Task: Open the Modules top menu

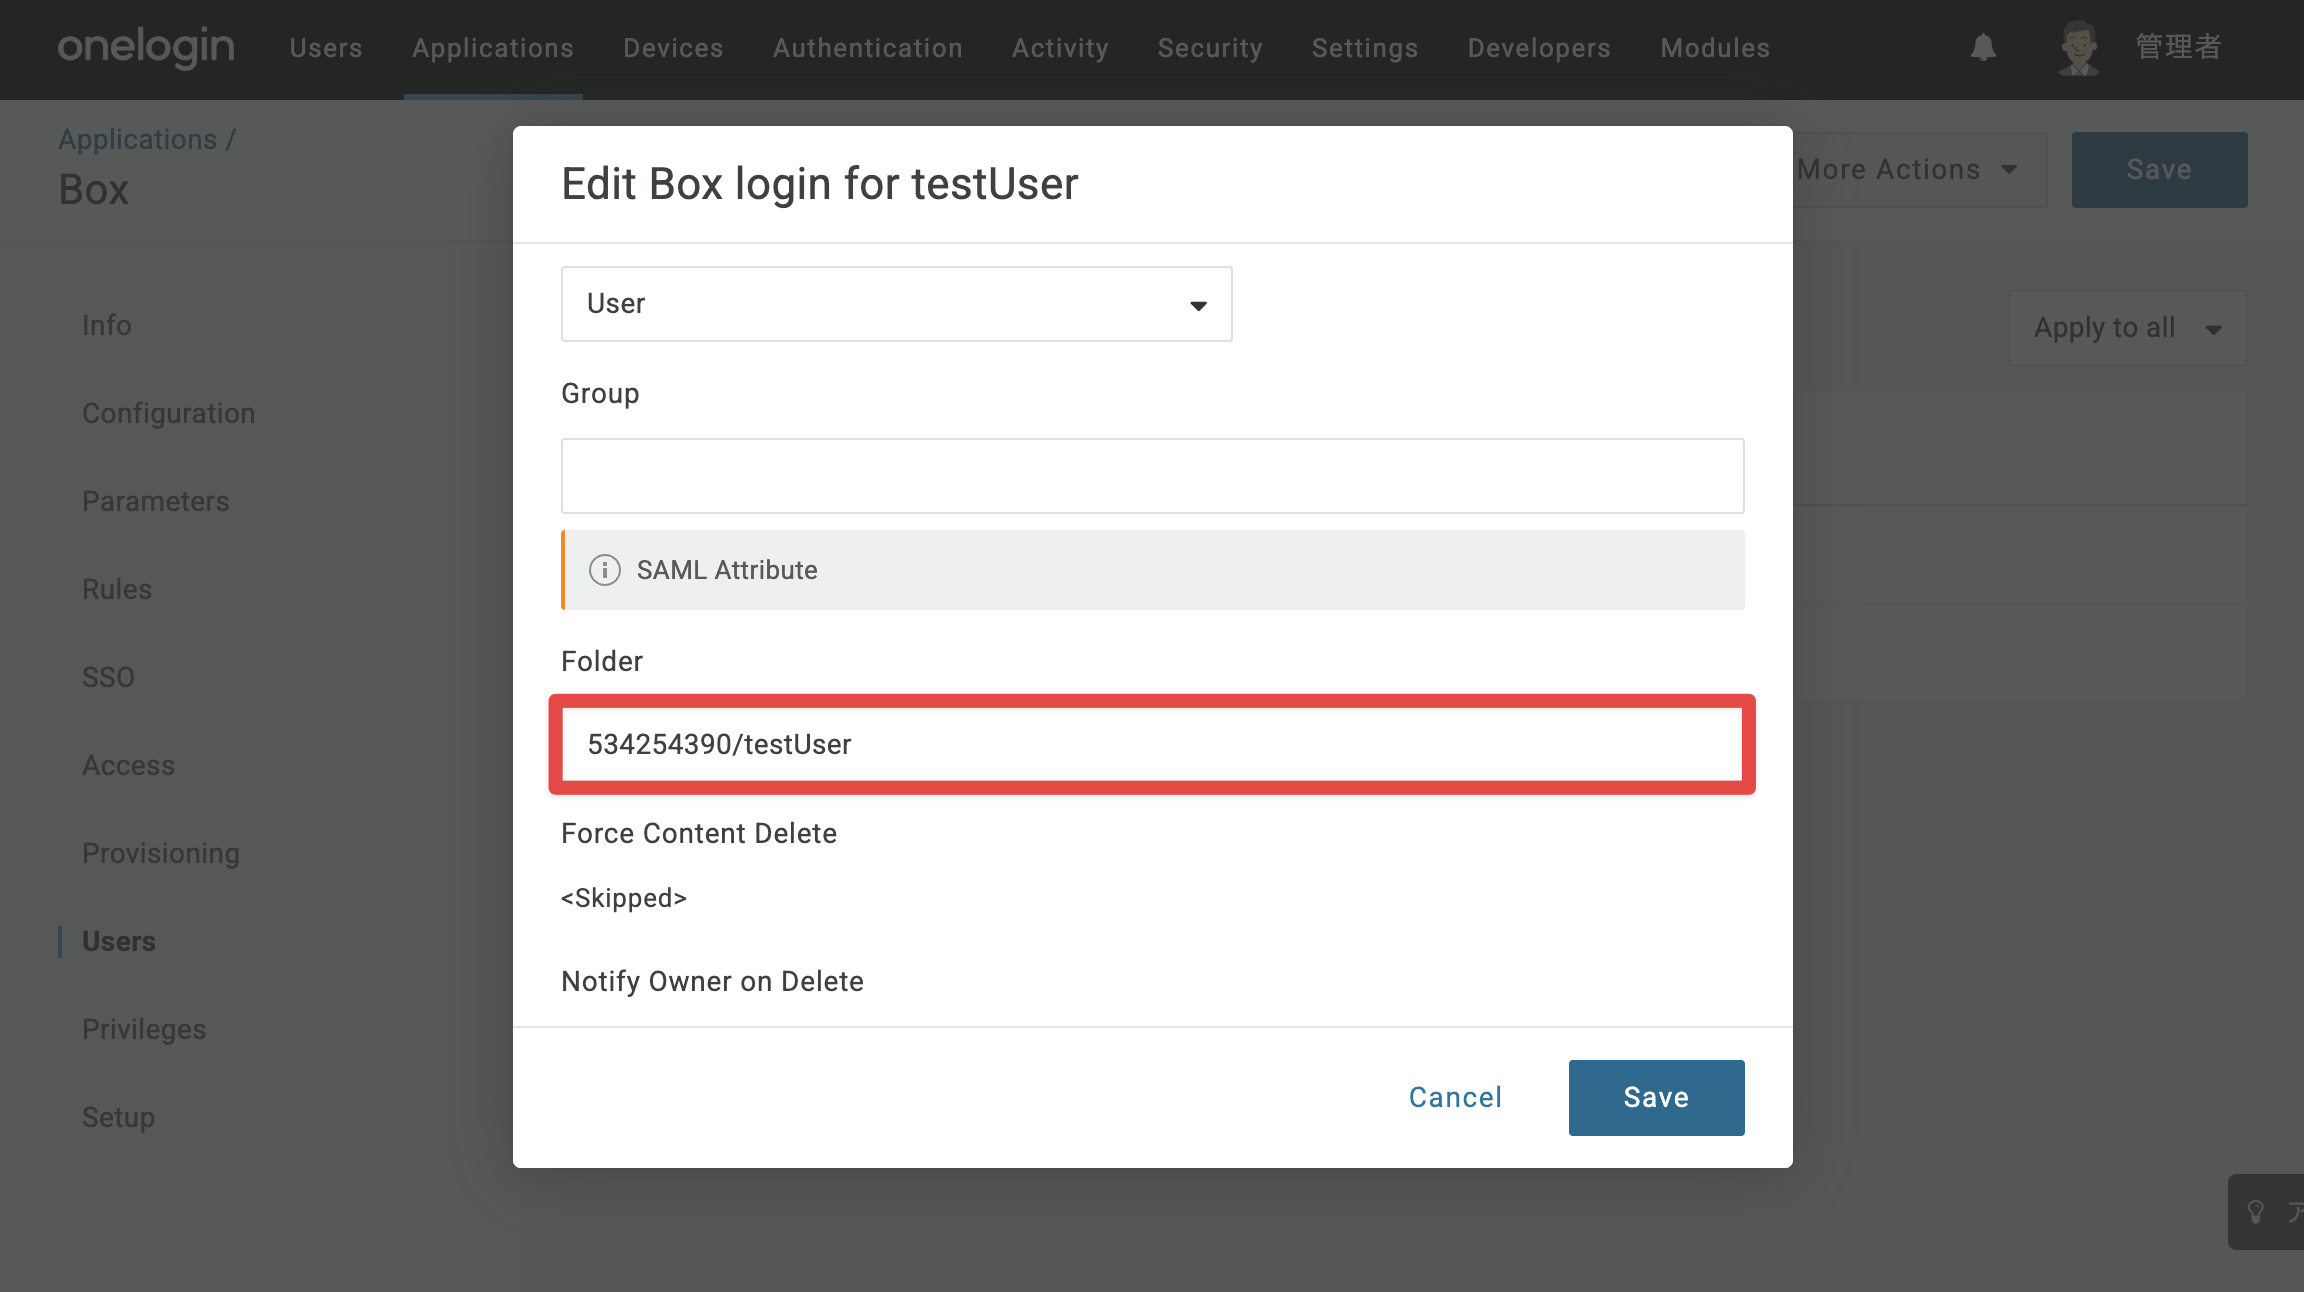Action: click(x=1715, y=48)
